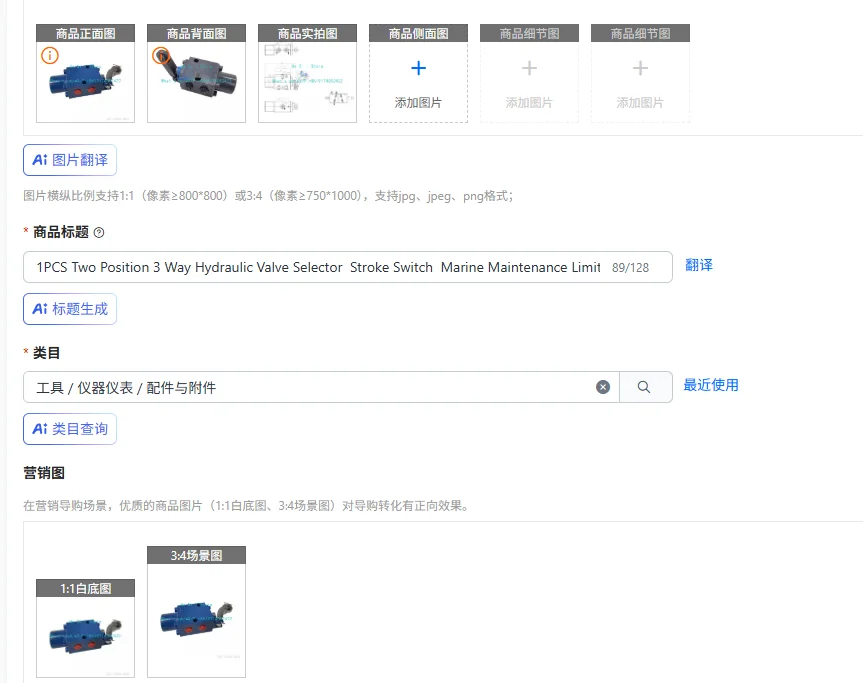Click the AI 图片翻译 button
The width and height of the screenshot is (863, 683).
tap(70, 160)
